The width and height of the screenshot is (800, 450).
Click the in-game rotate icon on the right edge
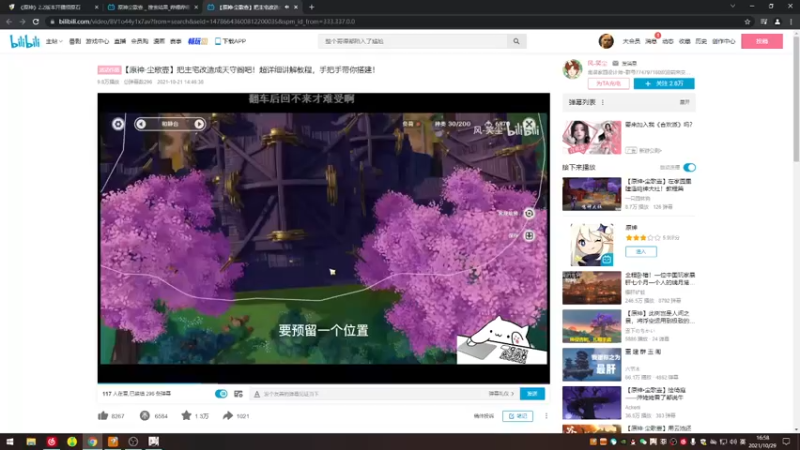[x=529, y=213]
